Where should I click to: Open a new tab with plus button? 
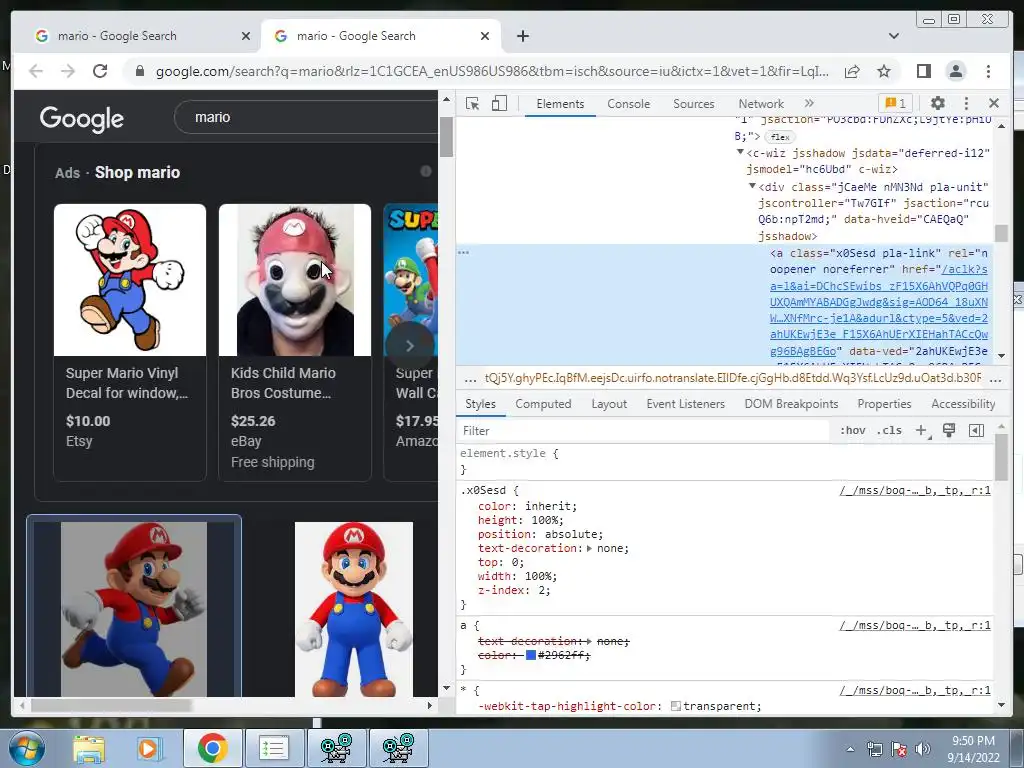pyautogui.click(x=522, y=36)
